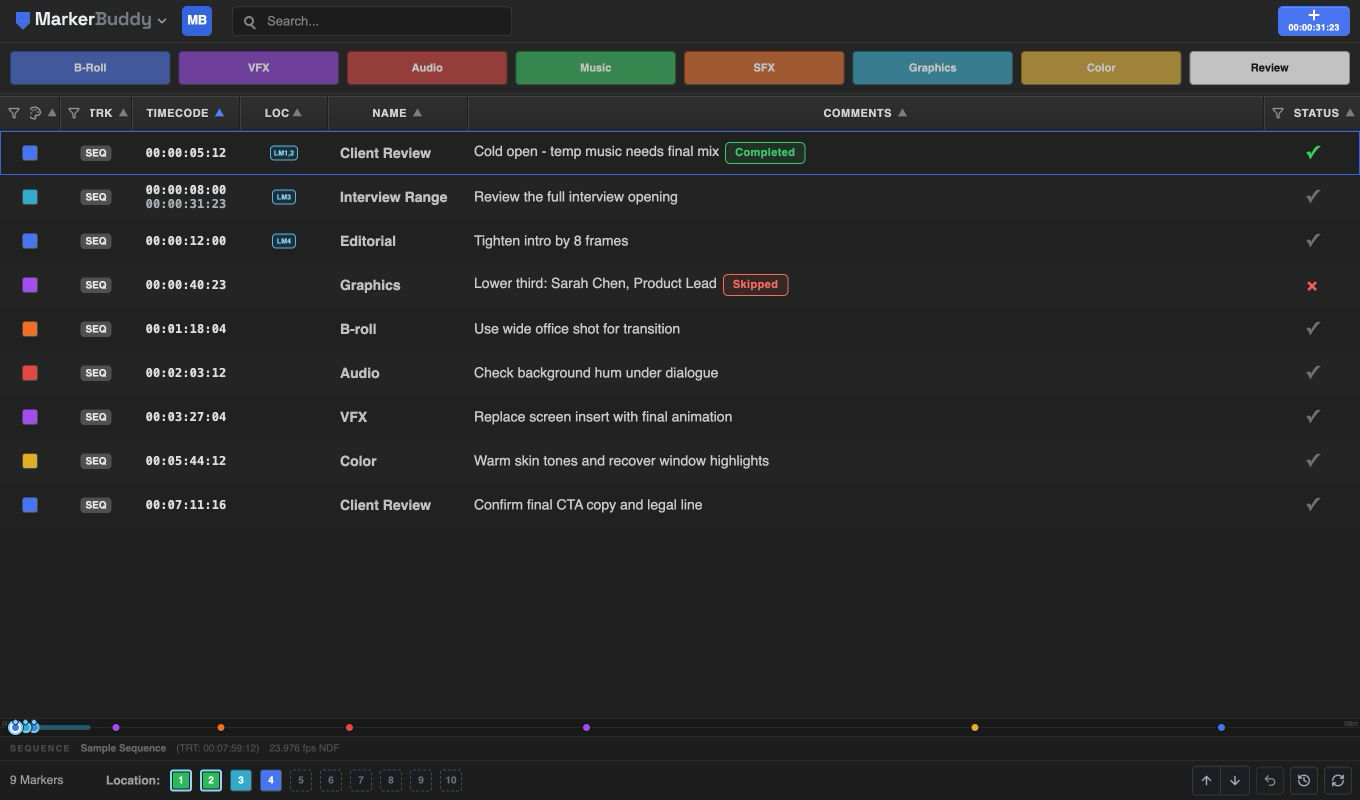The width and height of the screenshot is (1360, 800).
Task: Focus the Search field
Action: (371, 21)
